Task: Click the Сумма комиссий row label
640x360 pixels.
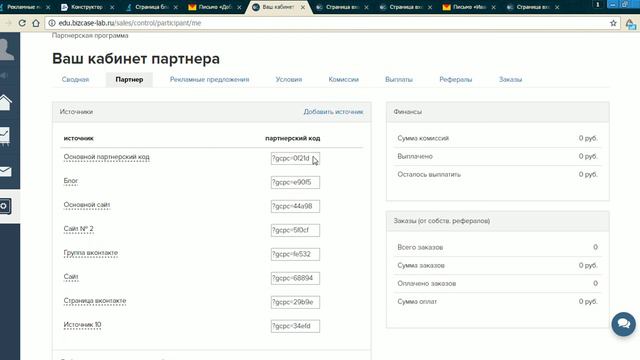Action: pyautogui.click(x=423, y=138)
